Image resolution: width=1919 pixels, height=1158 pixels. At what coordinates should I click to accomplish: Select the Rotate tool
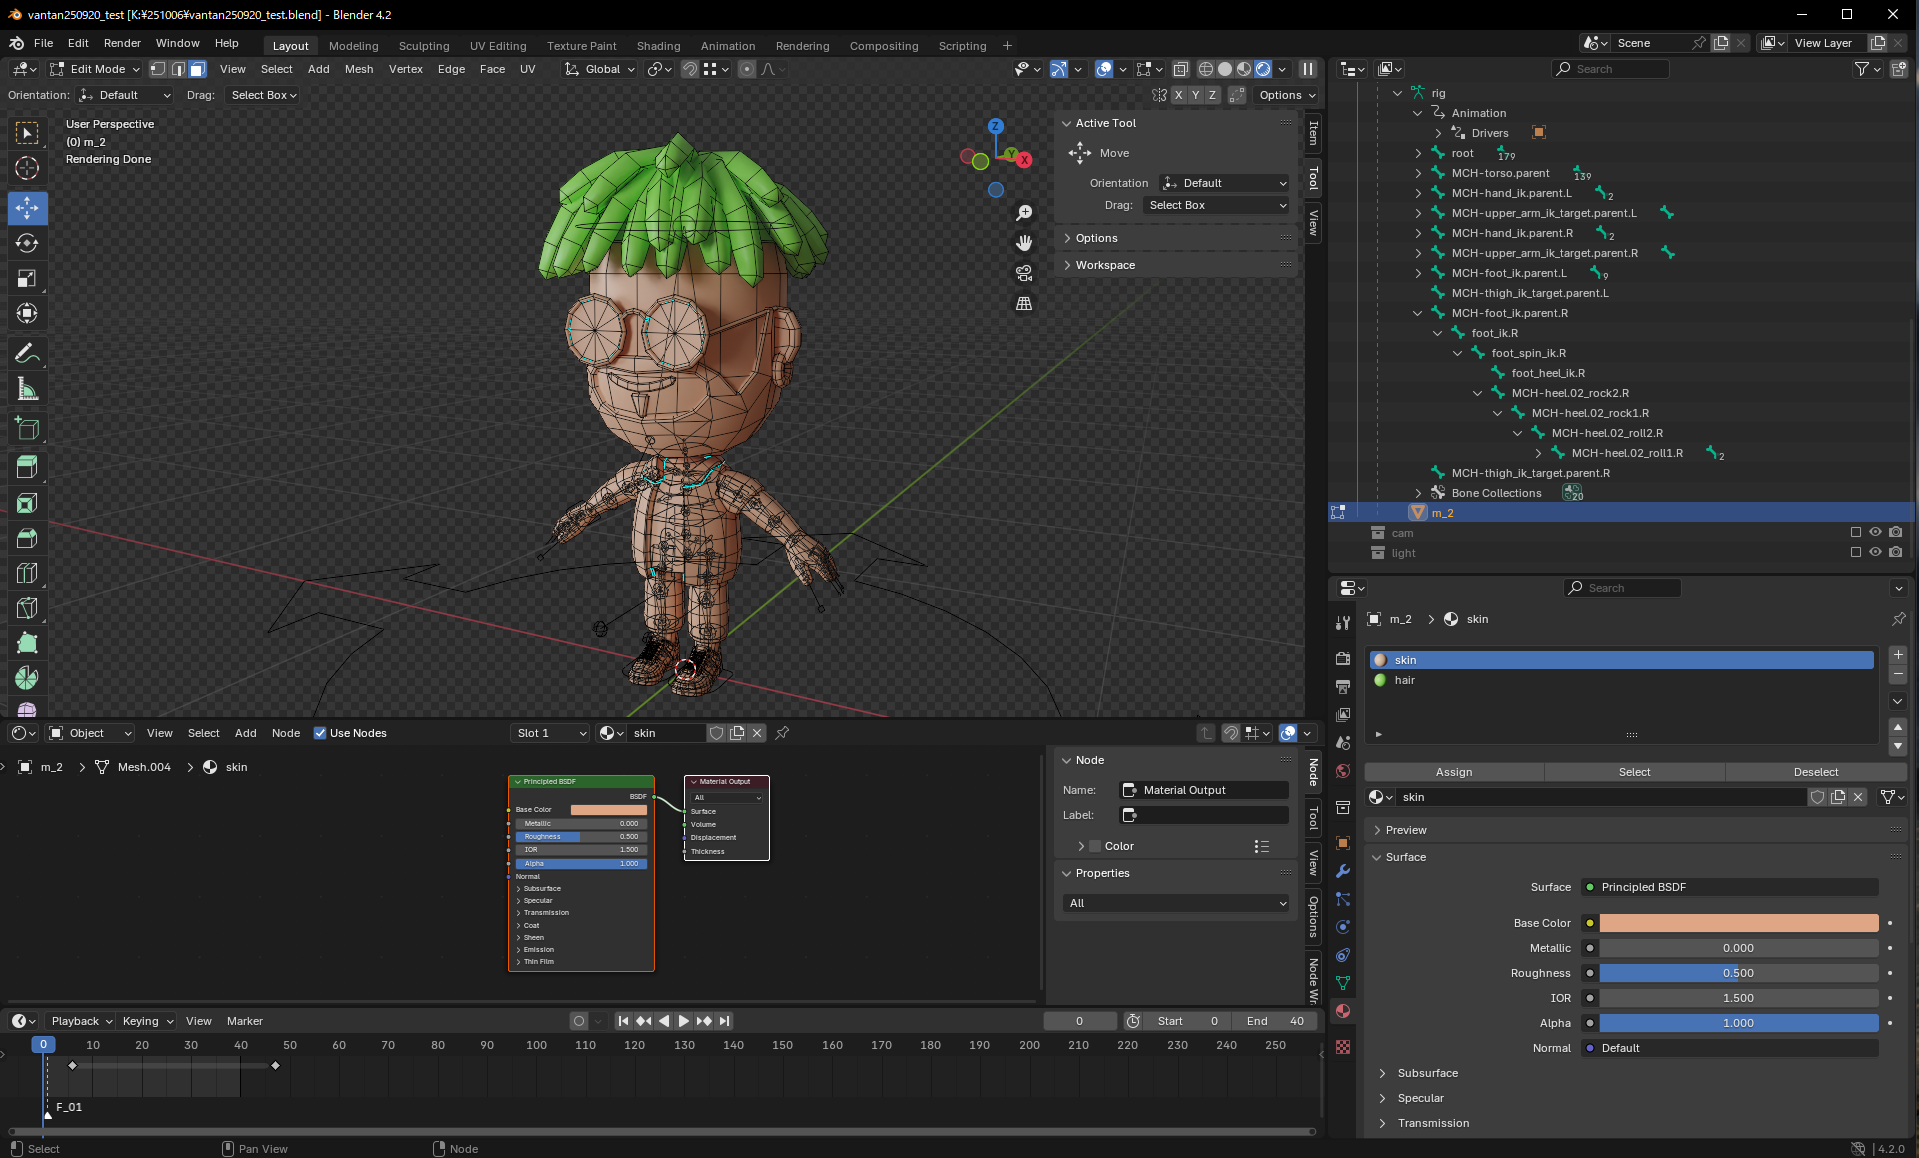(27, 242)
